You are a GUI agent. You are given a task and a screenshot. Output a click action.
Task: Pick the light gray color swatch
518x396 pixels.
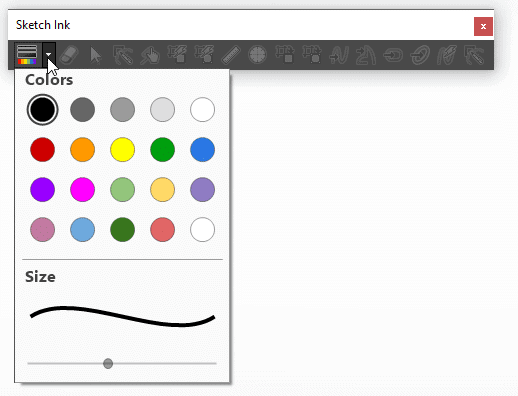[162, 110]
